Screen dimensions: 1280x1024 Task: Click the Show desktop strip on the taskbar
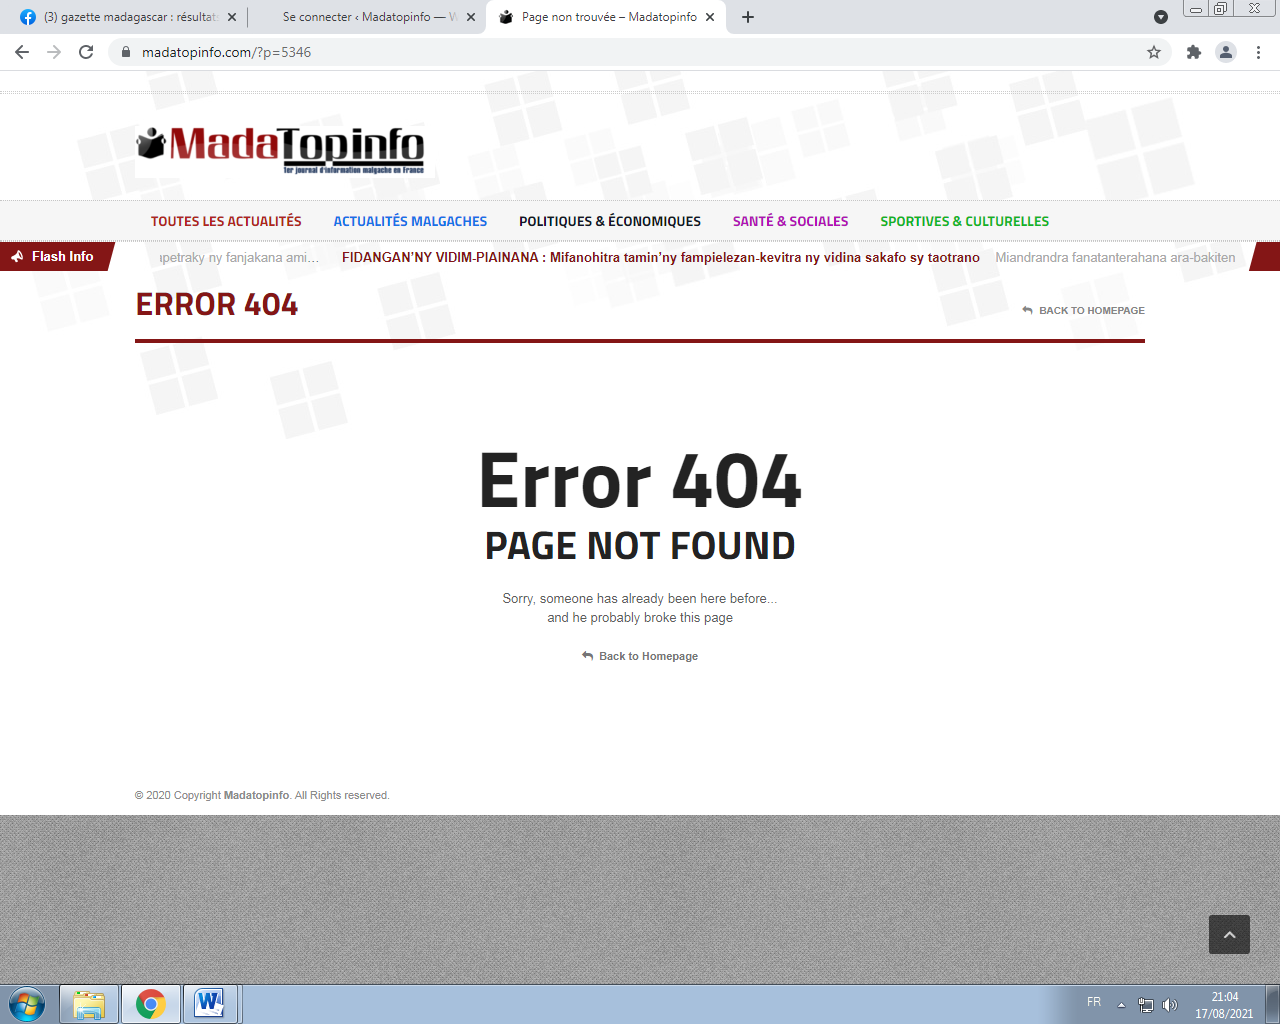(x=1273, y=1004)
